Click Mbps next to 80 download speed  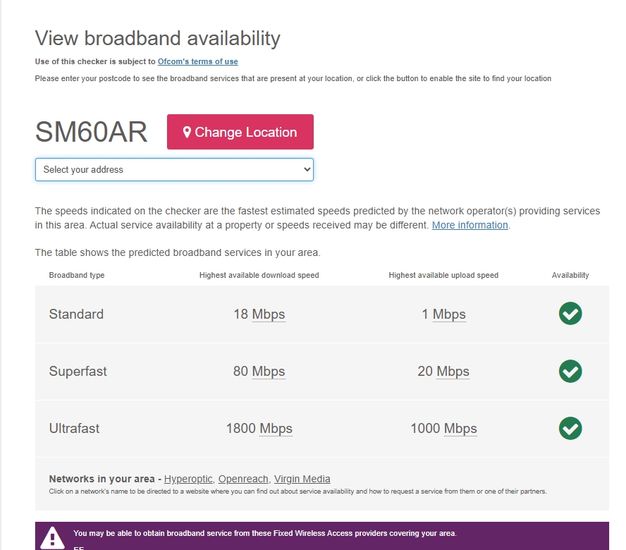coord(268,371)
